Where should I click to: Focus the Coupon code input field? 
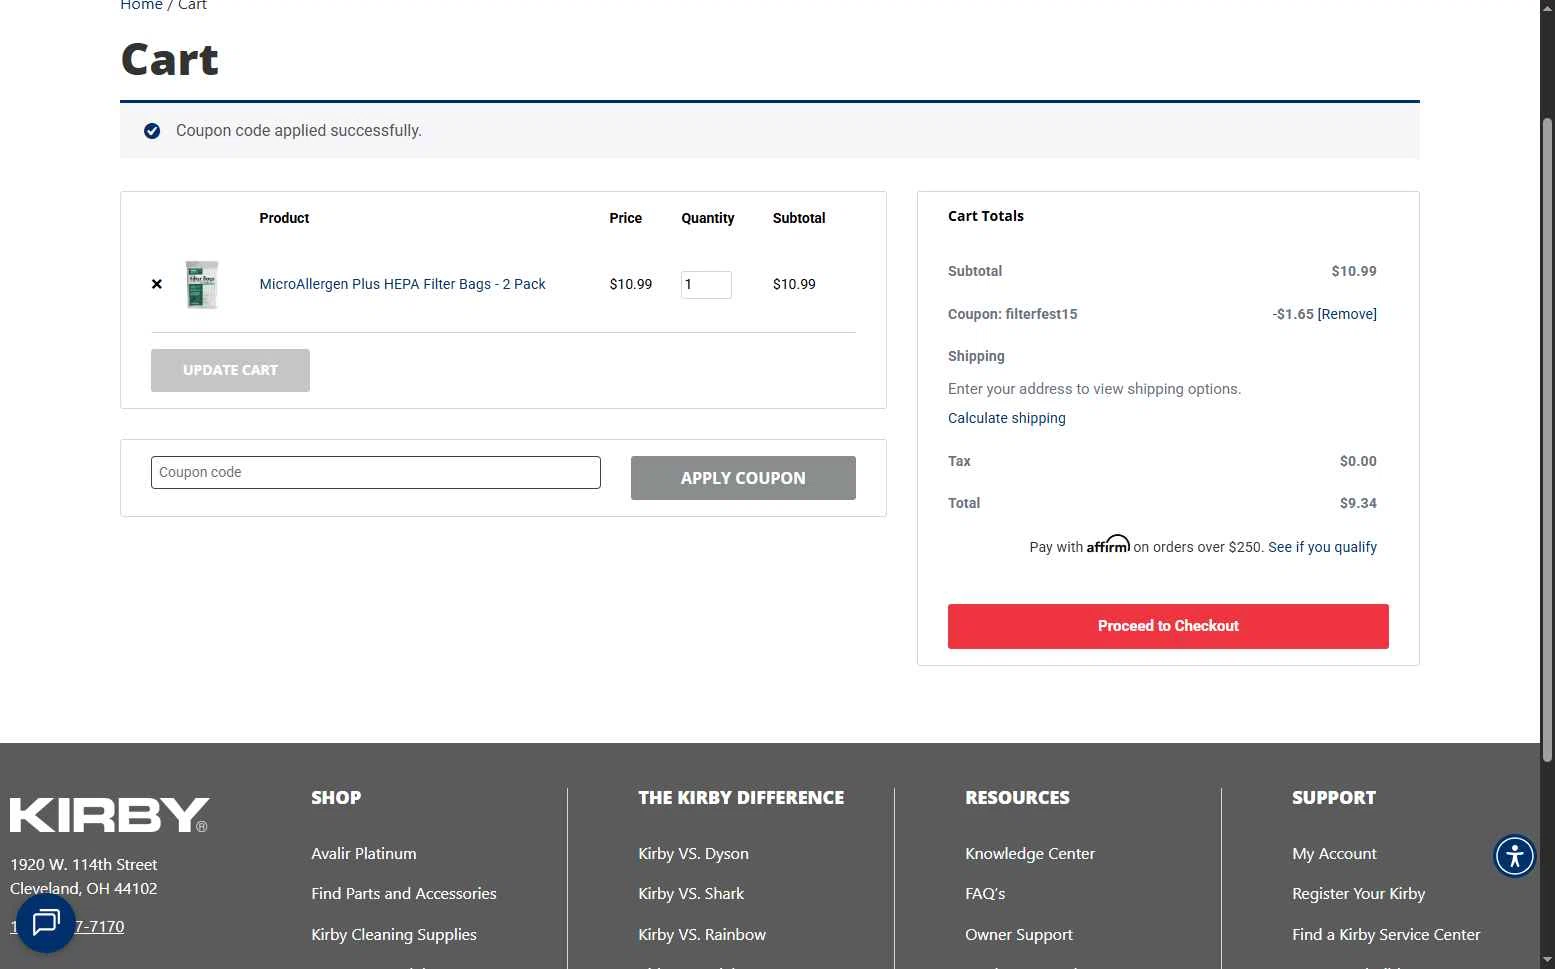coord(376,472)
